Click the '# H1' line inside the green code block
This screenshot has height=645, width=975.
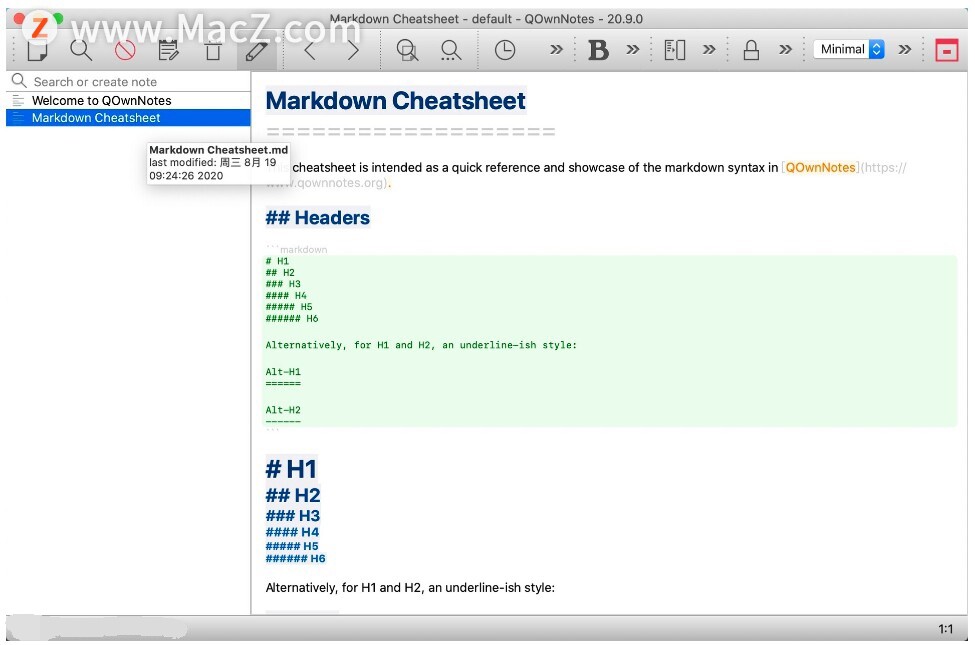(x=277, y=261)
